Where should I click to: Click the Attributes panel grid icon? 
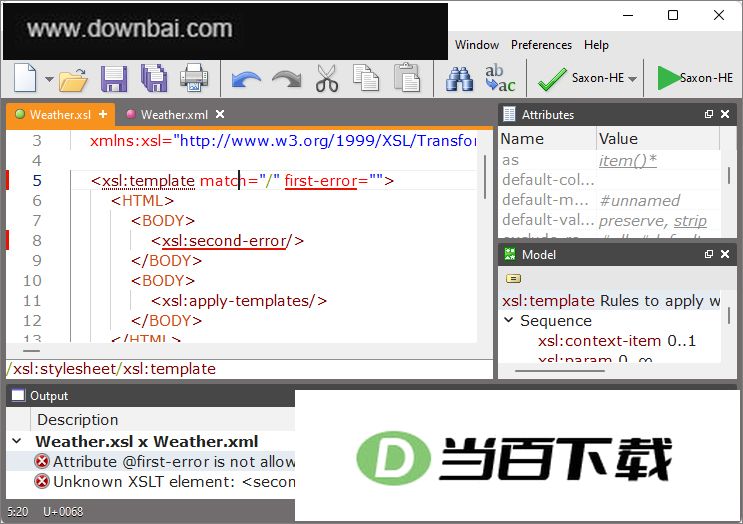(x=509, y=114)
